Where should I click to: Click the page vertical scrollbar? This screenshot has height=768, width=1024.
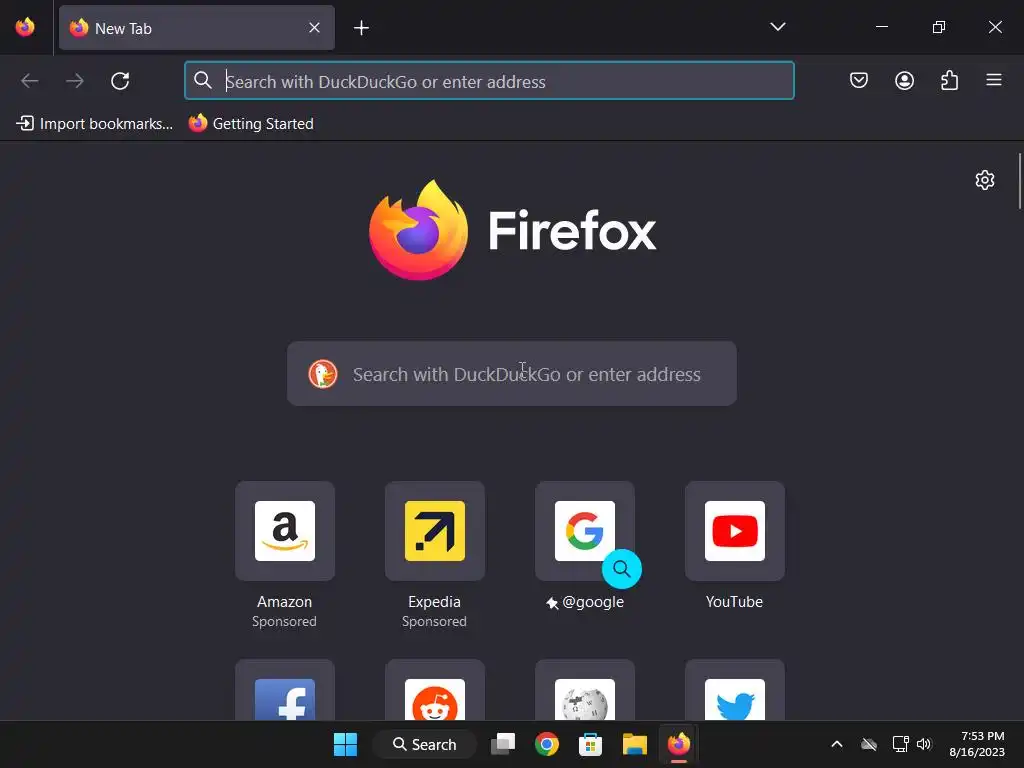[1019, 182]
